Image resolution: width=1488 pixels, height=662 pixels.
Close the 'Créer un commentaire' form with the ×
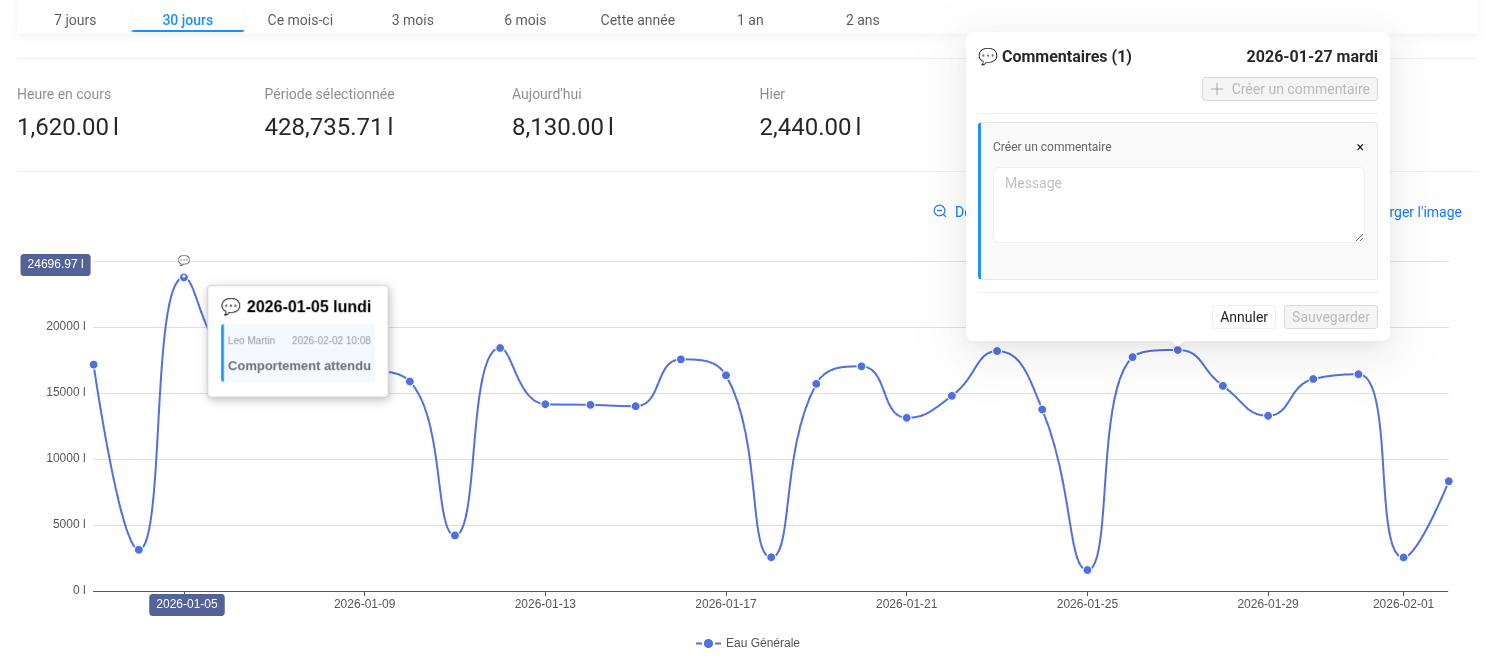(1360, 147)
